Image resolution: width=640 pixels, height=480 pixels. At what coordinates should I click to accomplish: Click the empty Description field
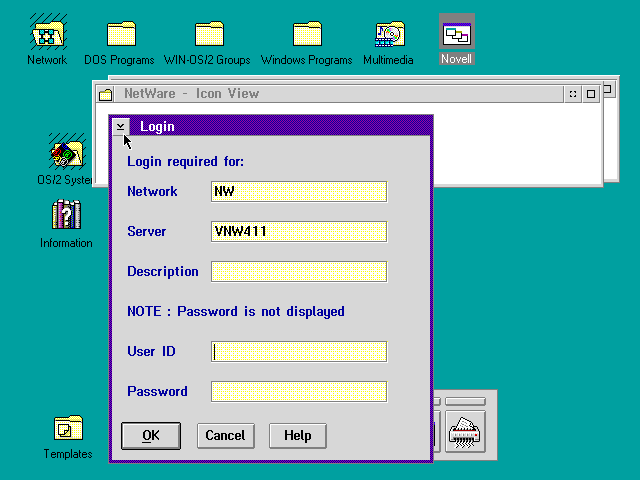click(x=299, y=271)
